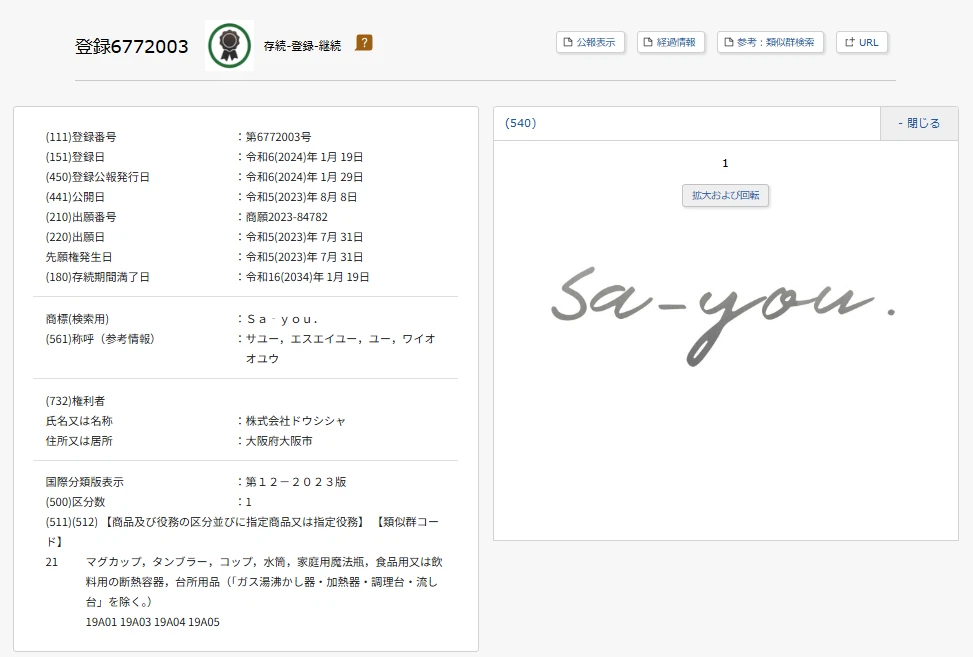Launch 参考：類似群検索 similar group search

(x=770, y=42)
